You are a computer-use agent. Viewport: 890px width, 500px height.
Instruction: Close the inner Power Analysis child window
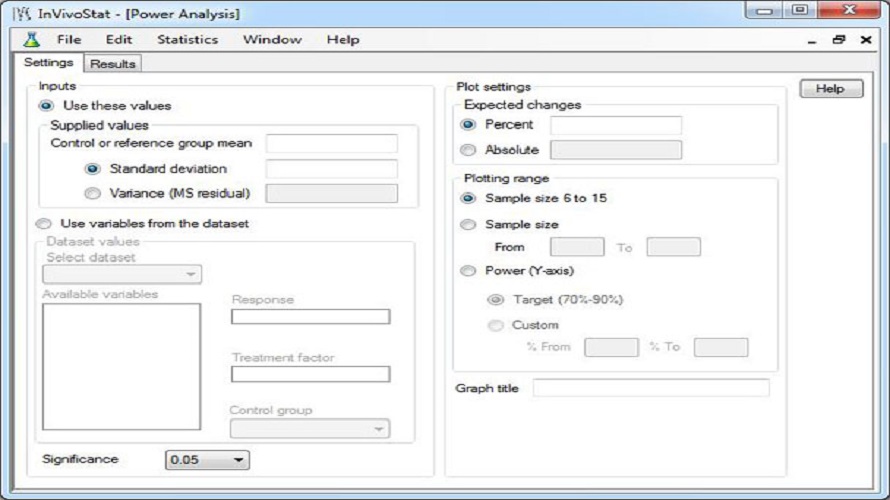tap(866, 40)
